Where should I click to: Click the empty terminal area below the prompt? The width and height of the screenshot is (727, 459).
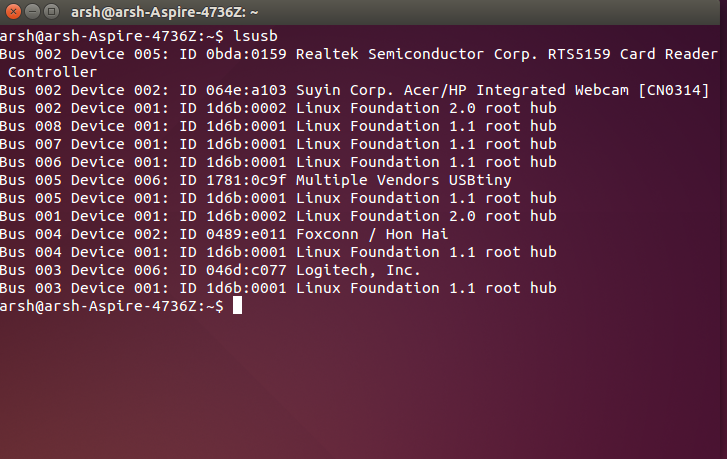click(360, 387)
